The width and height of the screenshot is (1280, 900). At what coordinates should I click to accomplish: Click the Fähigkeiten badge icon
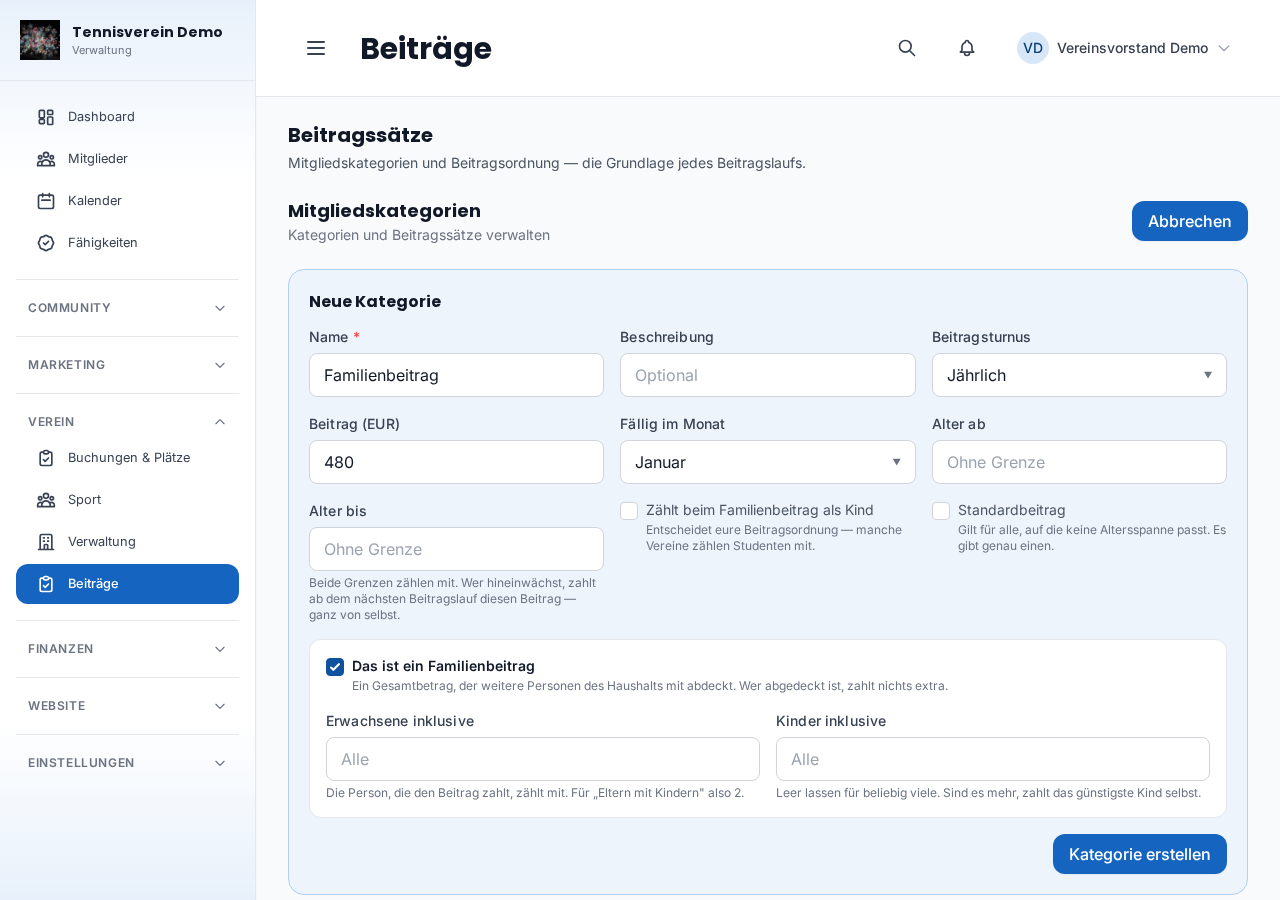(x=46, y=243)
